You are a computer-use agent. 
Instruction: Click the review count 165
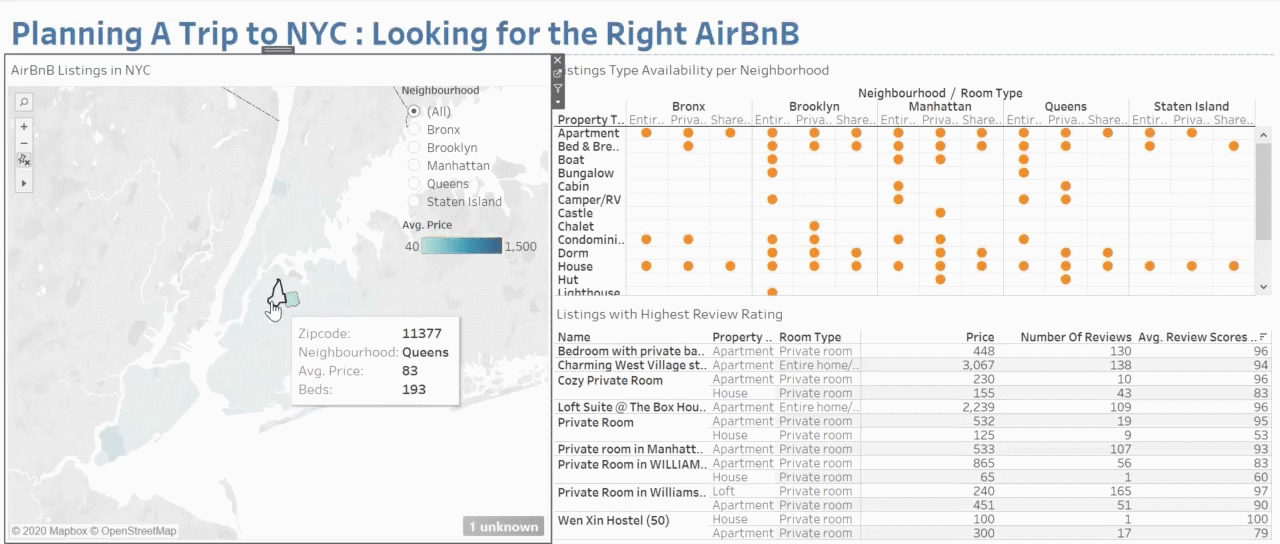click(1121, 491)
